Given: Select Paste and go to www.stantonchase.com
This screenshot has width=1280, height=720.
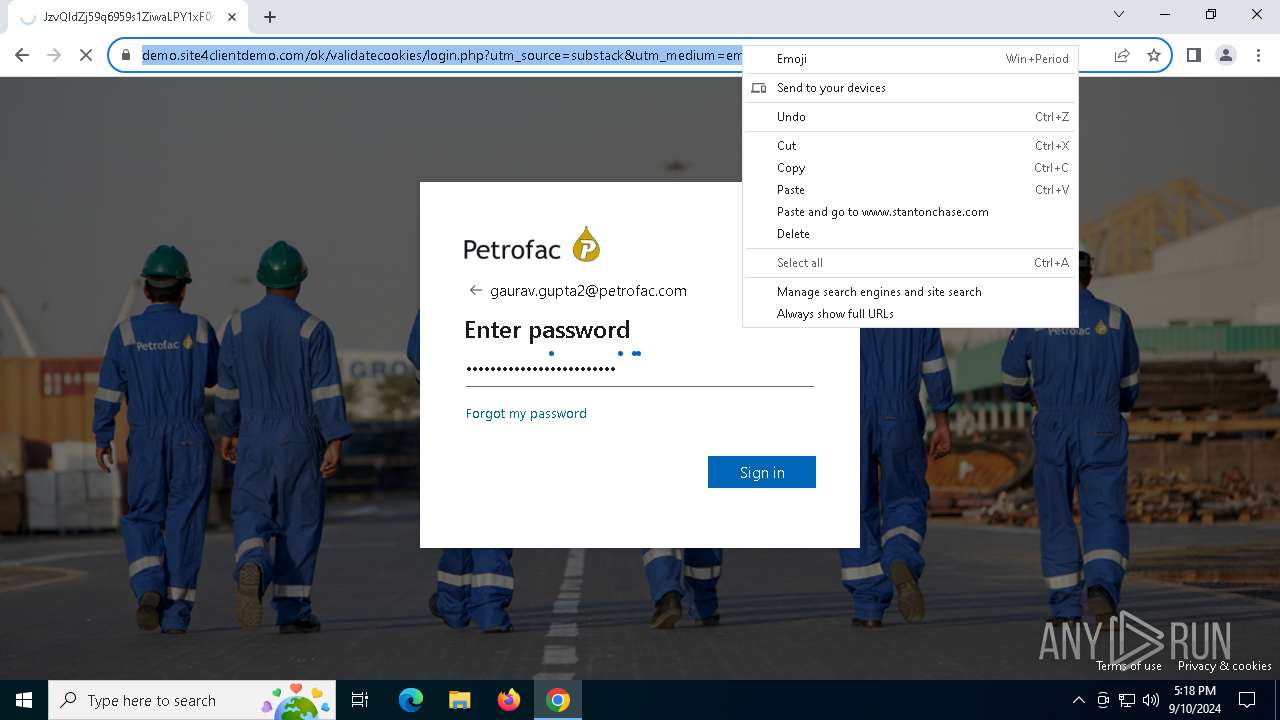Looking at the screenshot, I should pos(910,212).
